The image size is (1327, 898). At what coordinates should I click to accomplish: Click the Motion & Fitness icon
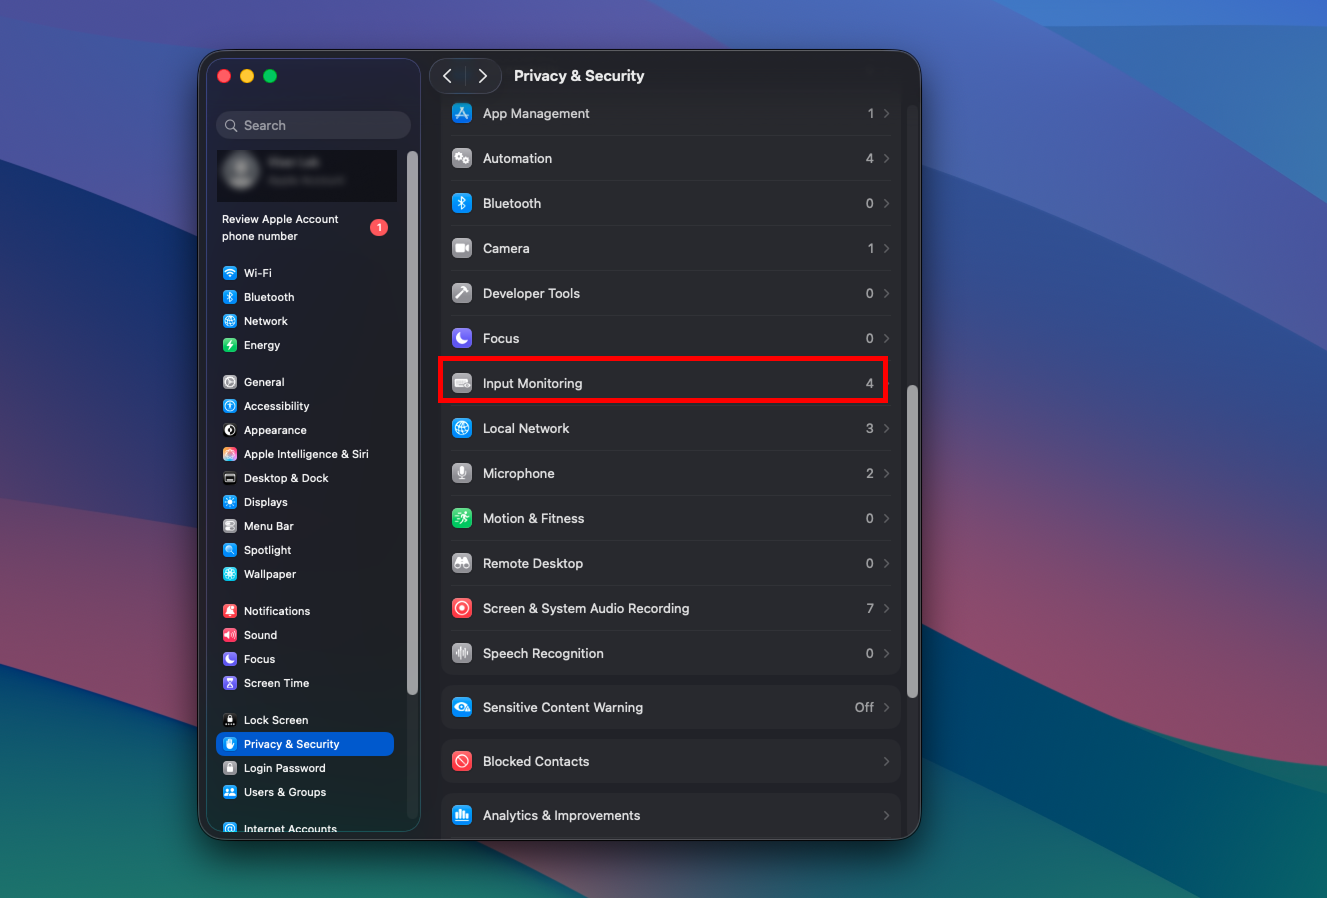[x=461, y=518]
